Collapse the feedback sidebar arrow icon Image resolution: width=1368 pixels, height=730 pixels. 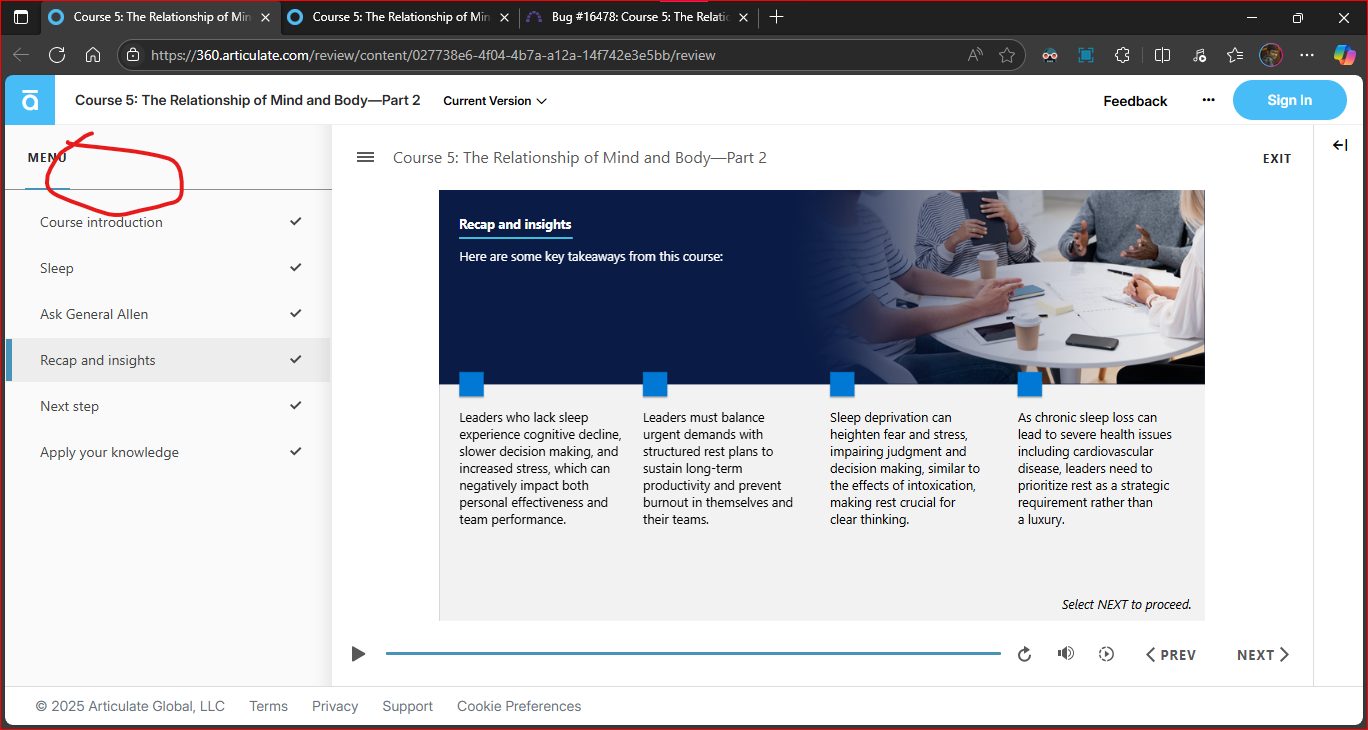click(1340, 145)
